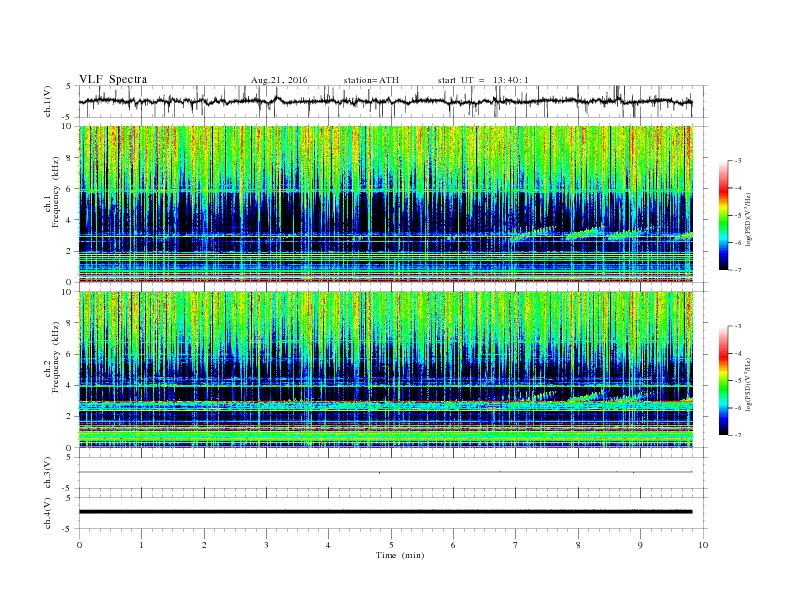Screen dimensions: 792x612
Task: Click the "station=ATH" header label
Action: click(x=371, y=80)
